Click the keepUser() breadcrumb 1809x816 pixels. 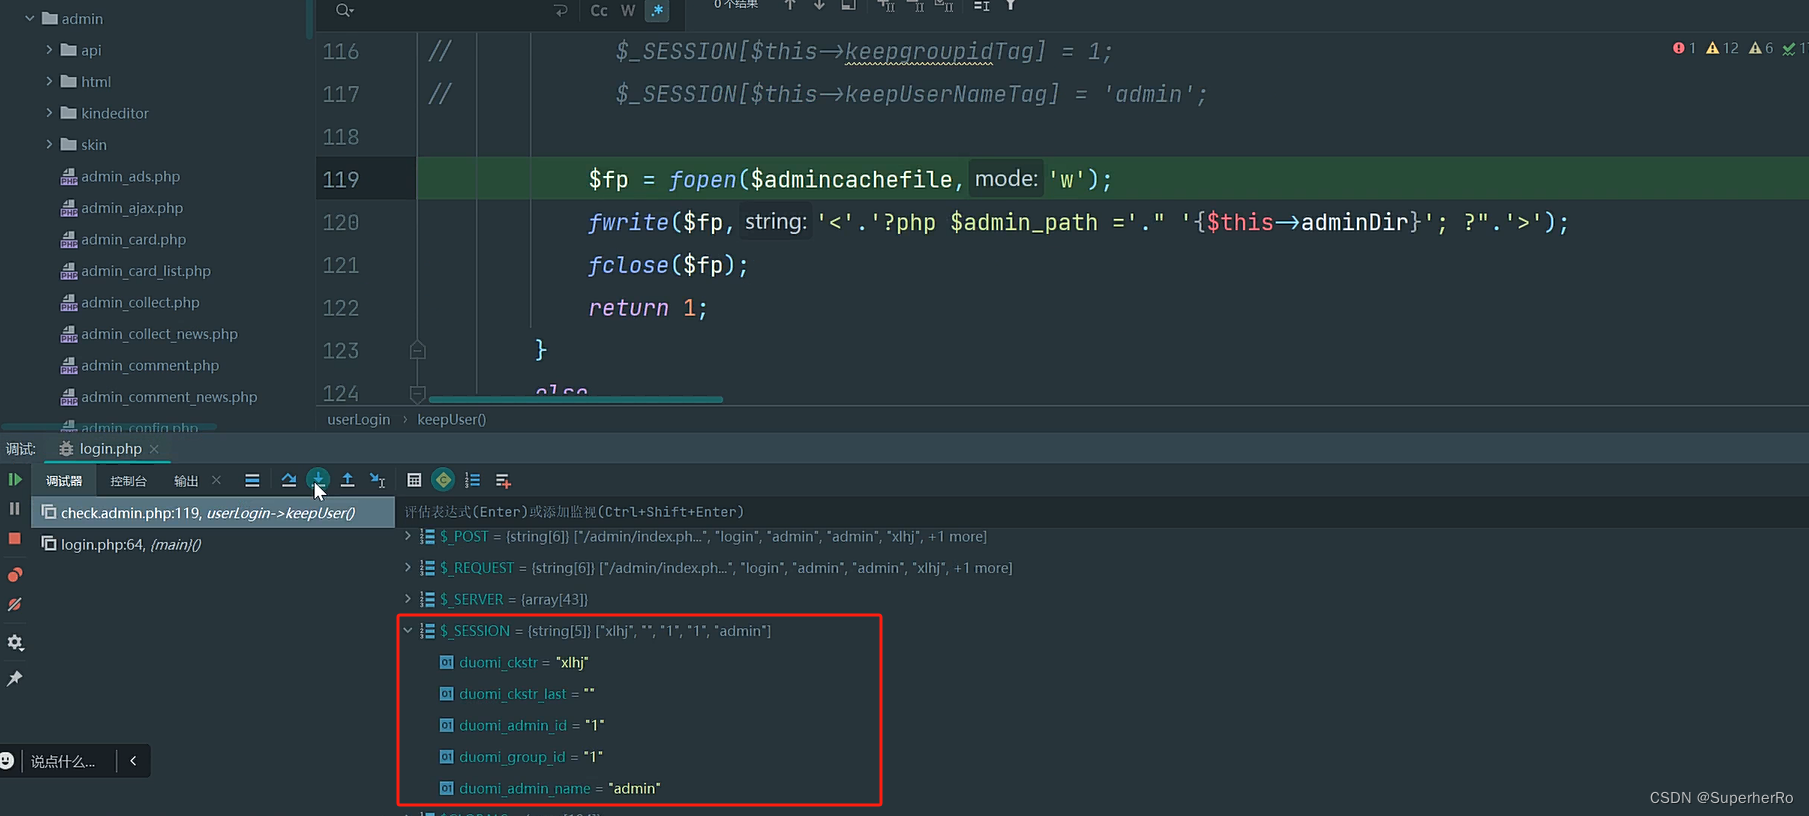click(452, 420)
